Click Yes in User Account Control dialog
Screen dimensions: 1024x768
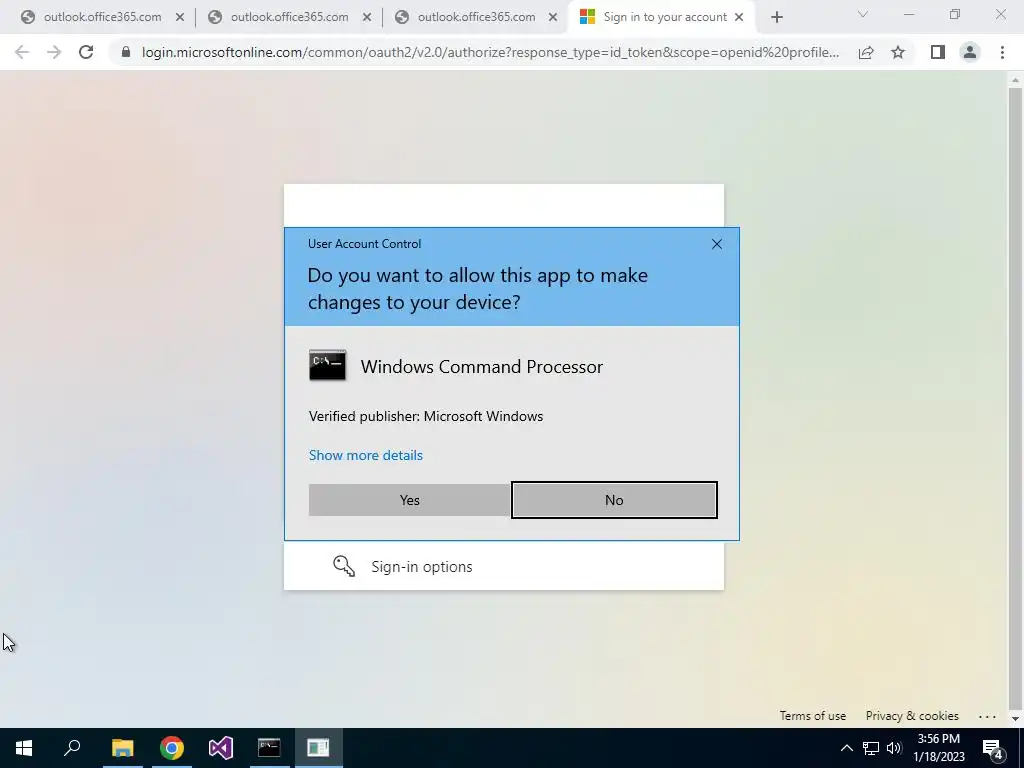409,500
